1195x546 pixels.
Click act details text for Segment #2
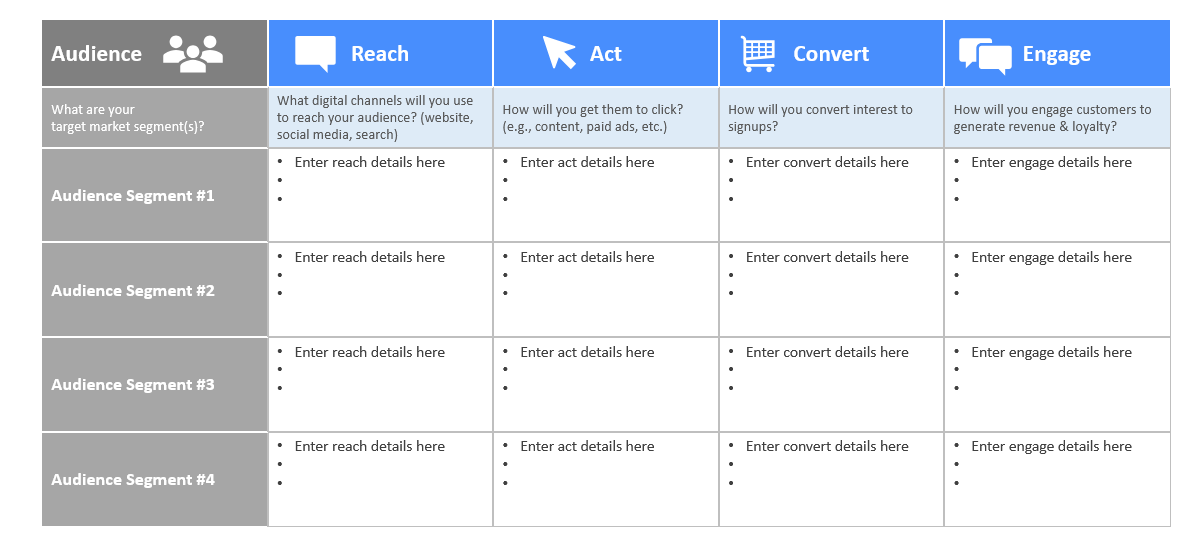point(587,257)
